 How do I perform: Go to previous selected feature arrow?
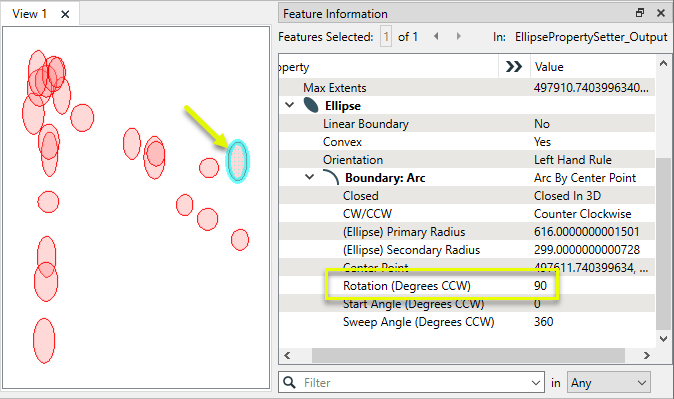(x=436, y=36)
